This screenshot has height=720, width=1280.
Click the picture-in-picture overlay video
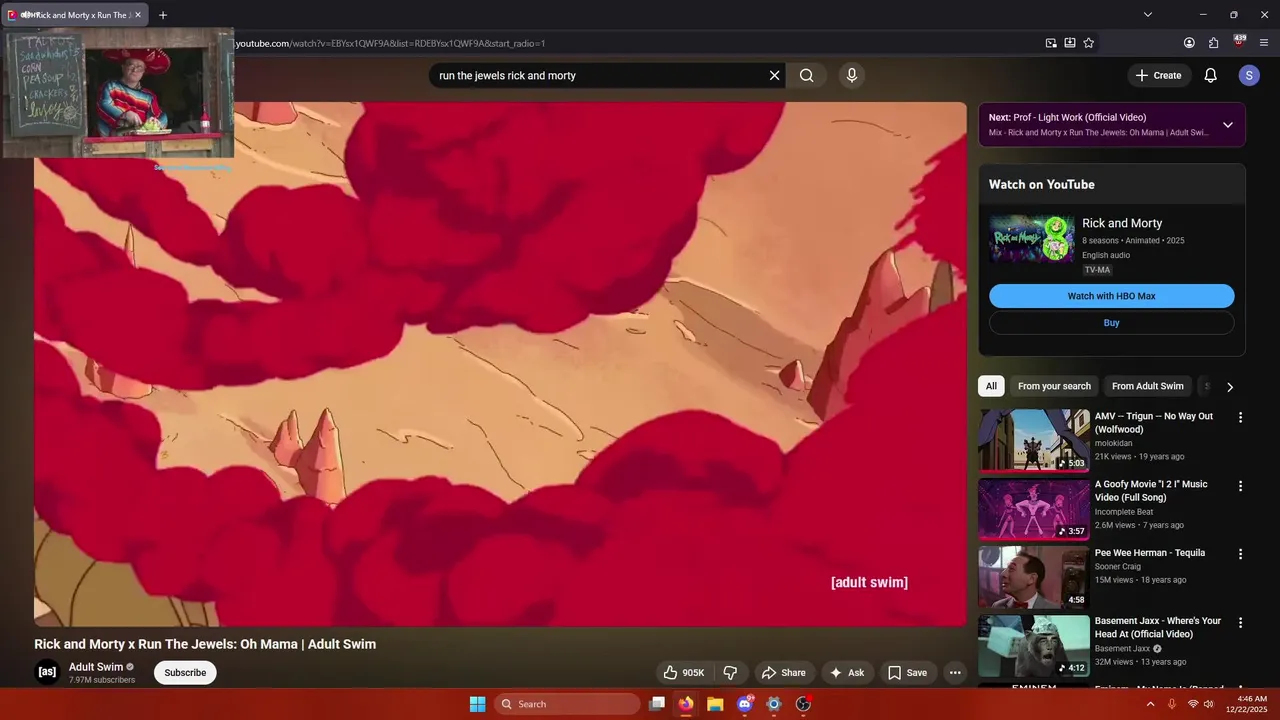pos(118,92)
